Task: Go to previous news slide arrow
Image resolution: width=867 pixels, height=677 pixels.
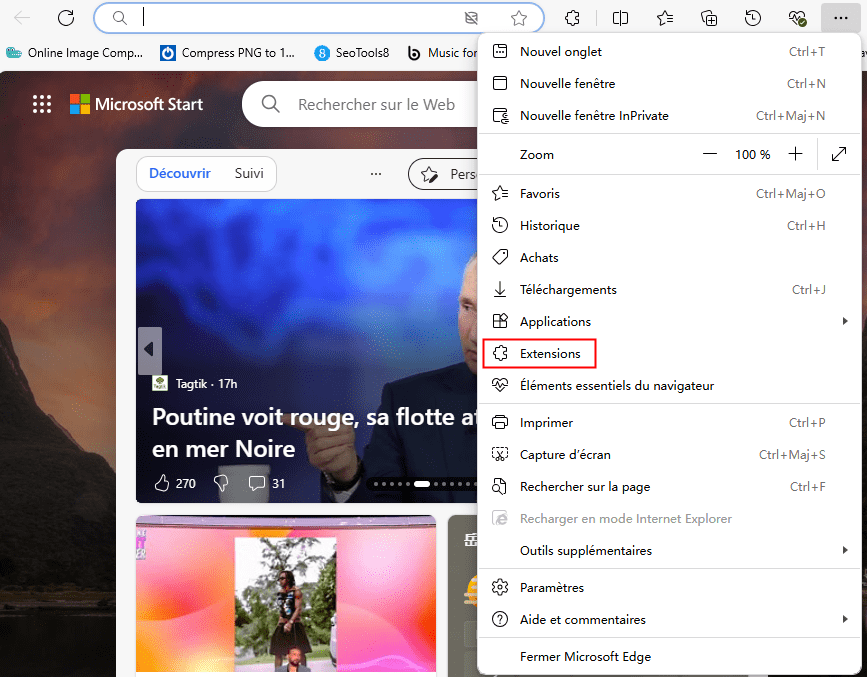Action: [149, 350]
